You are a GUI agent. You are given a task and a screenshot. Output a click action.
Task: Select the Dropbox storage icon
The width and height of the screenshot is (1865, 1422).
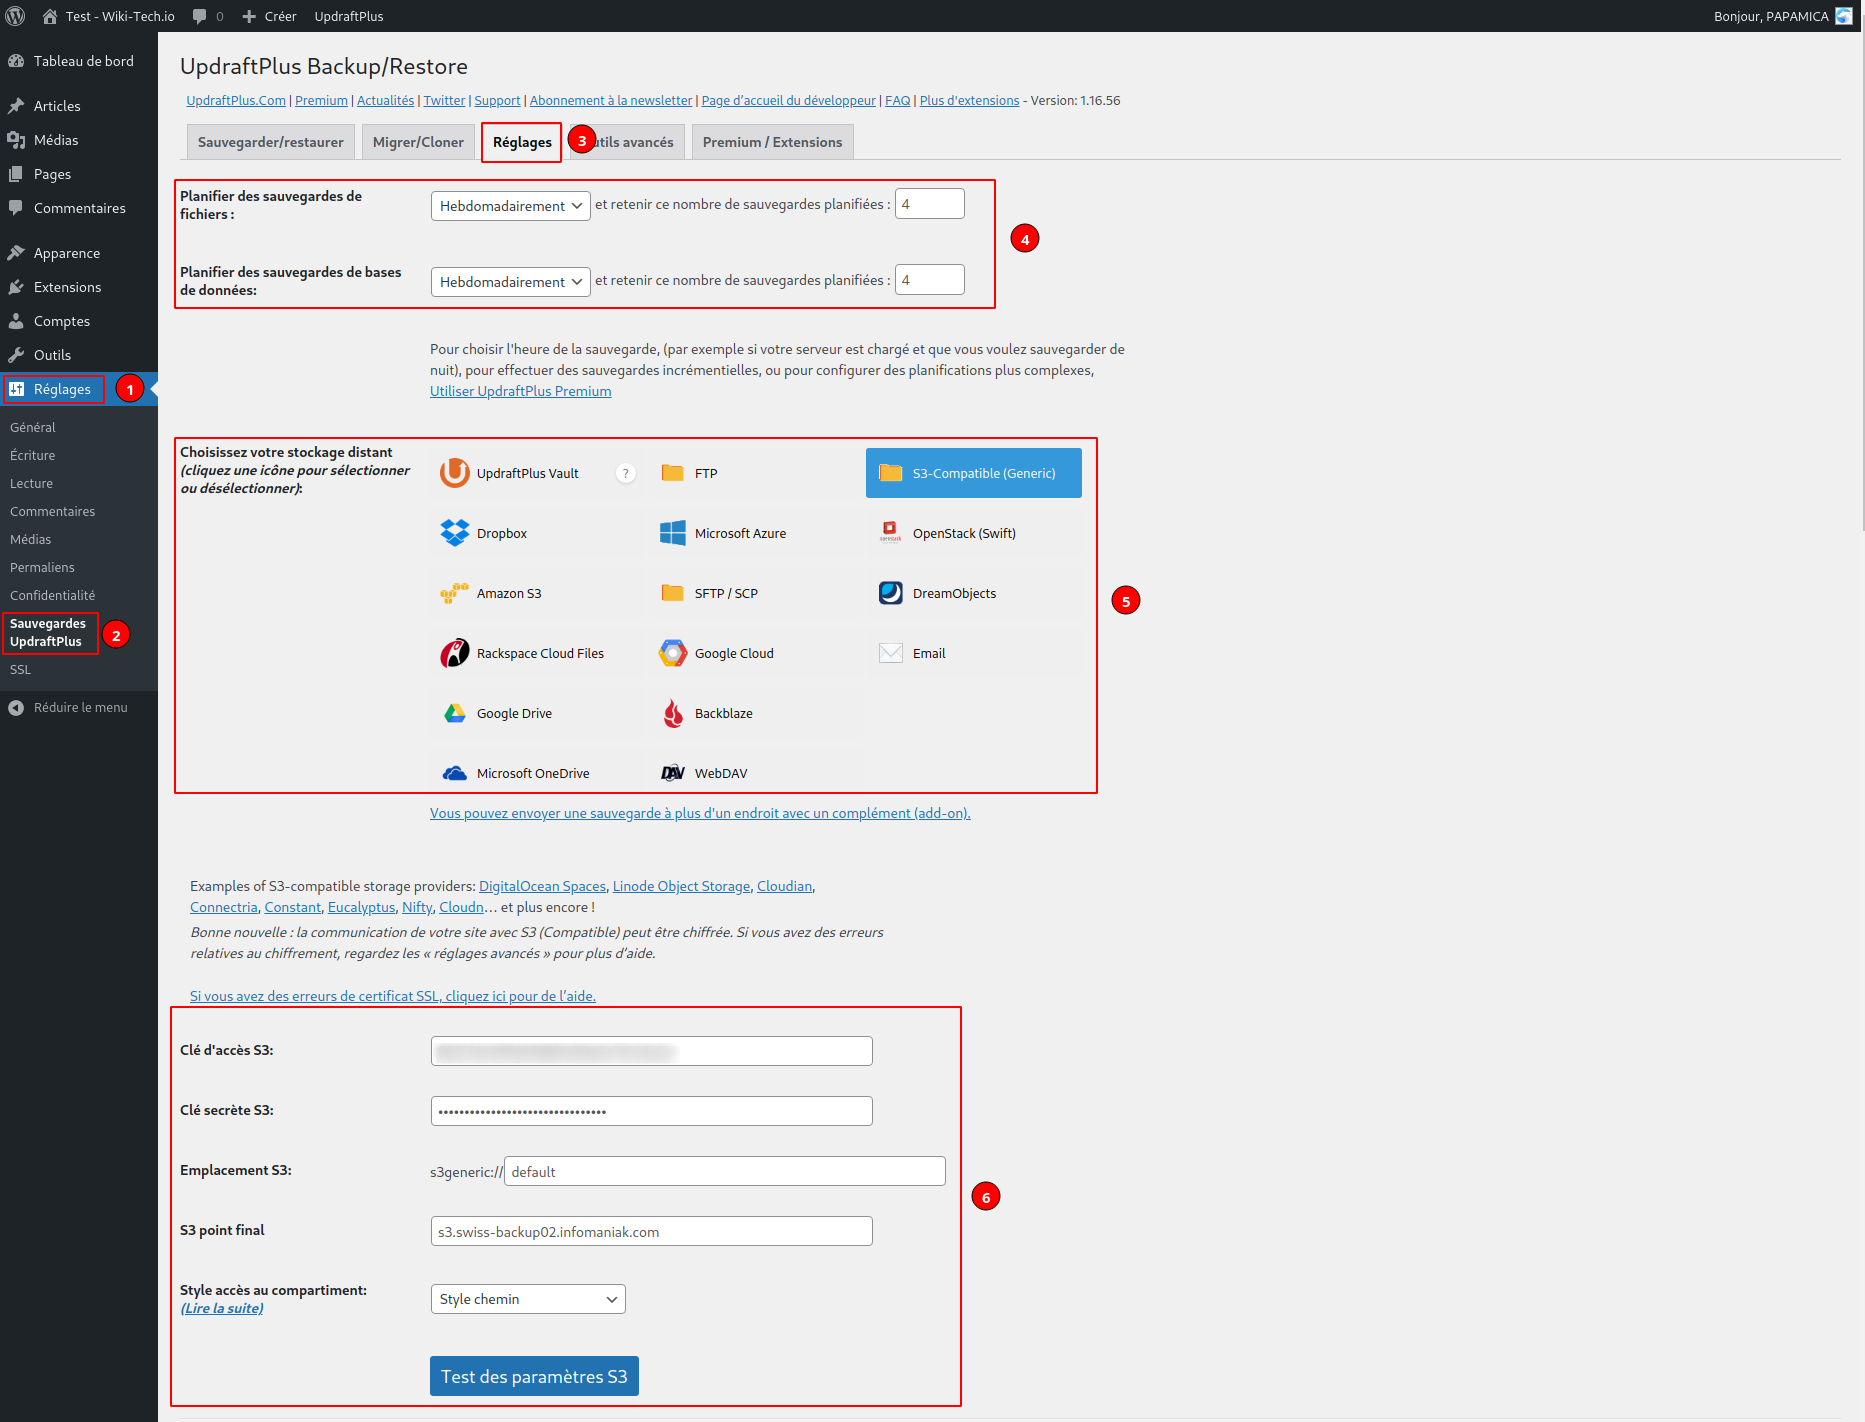tap(455, 533)
